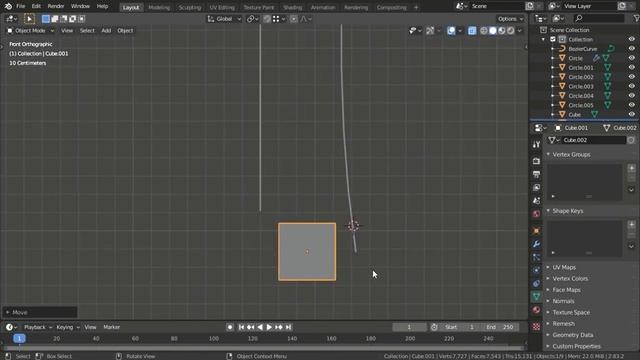Toggle snapping magnet

point(267,19)
